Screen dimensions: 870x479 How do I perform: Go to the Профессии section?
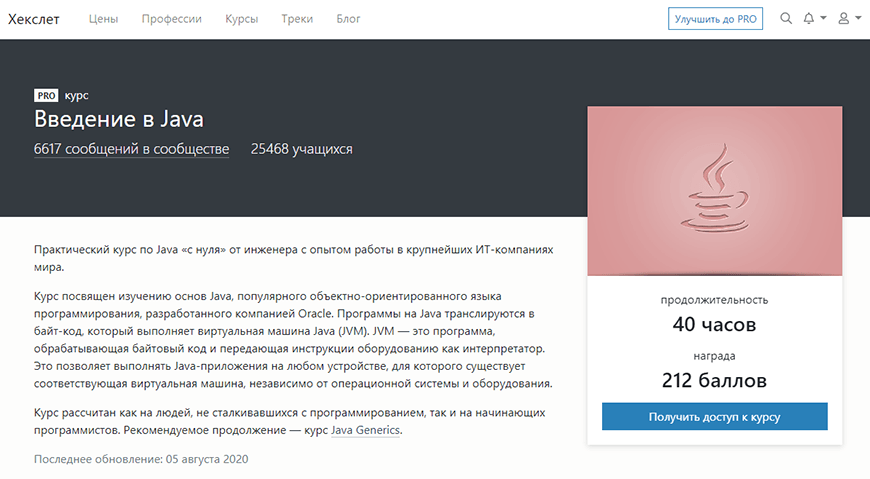tap(171, 19)
